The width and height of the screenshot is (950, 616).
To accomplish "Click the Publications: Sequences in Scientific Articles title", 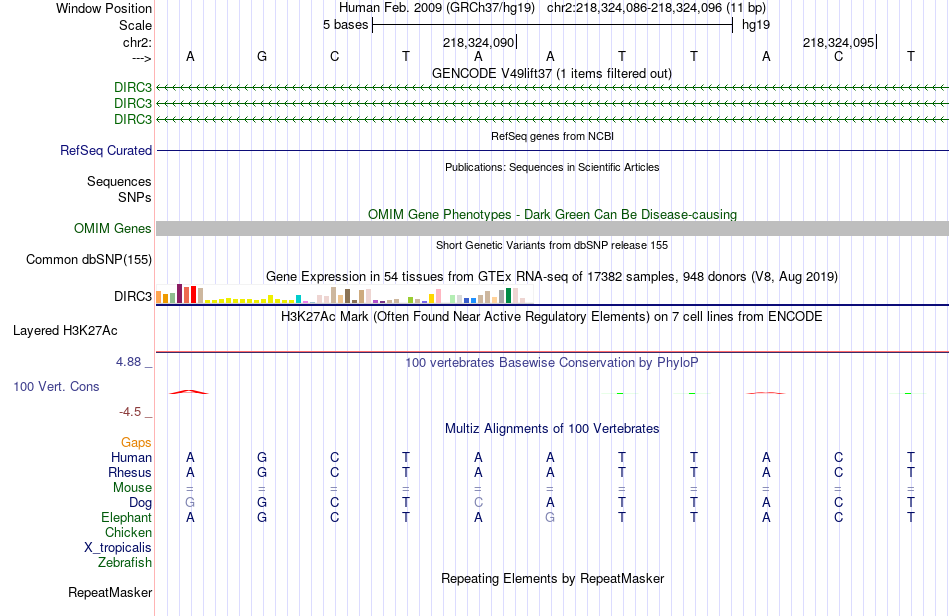I will tap(552, 167).
